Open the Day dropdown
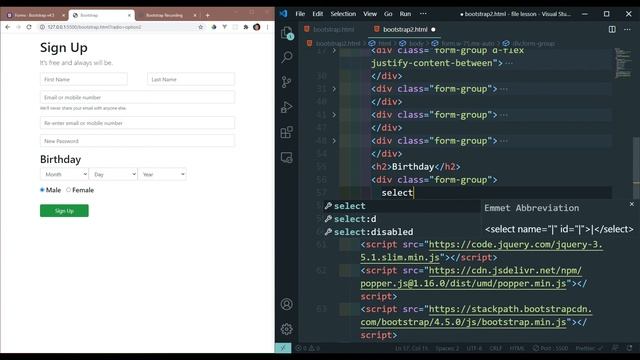 pos(113,174)
